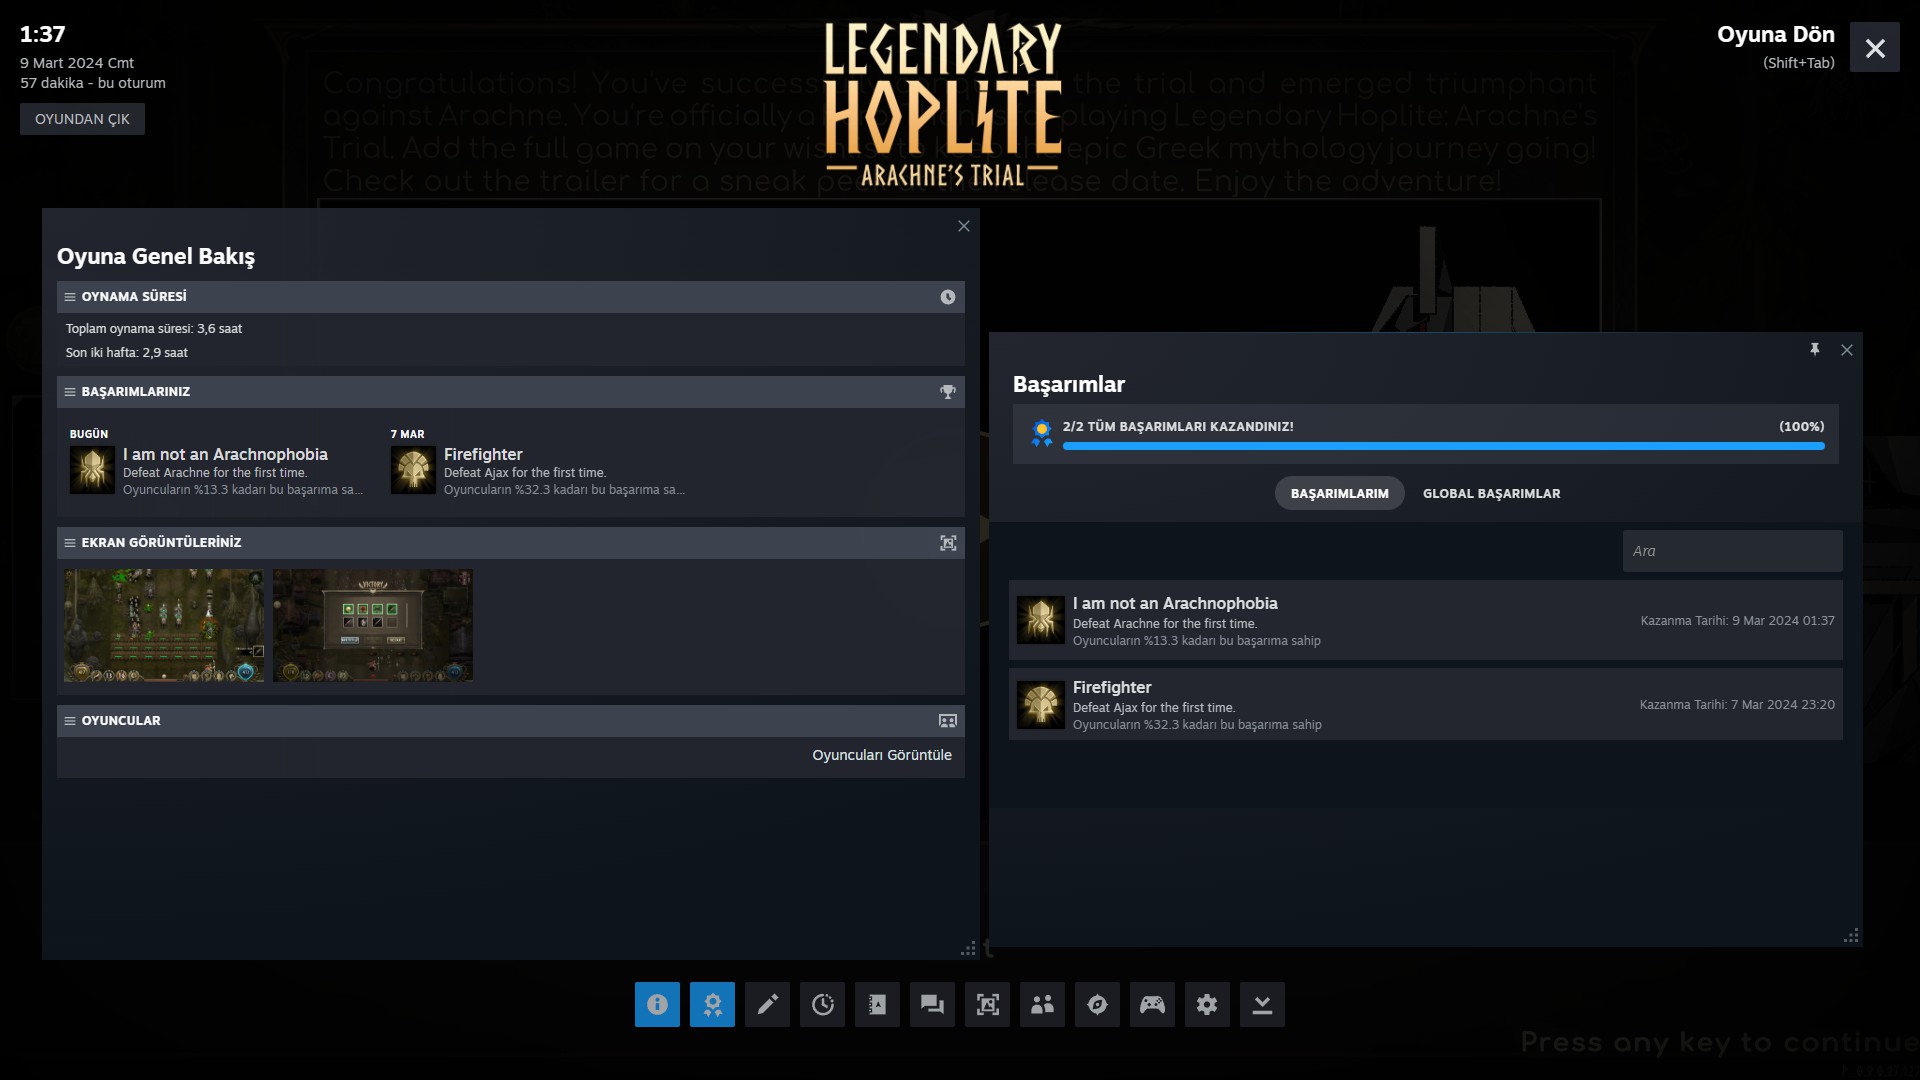
Task: Open the discussions chat icon in toolbar
Action: click(x=932, y=1004)
